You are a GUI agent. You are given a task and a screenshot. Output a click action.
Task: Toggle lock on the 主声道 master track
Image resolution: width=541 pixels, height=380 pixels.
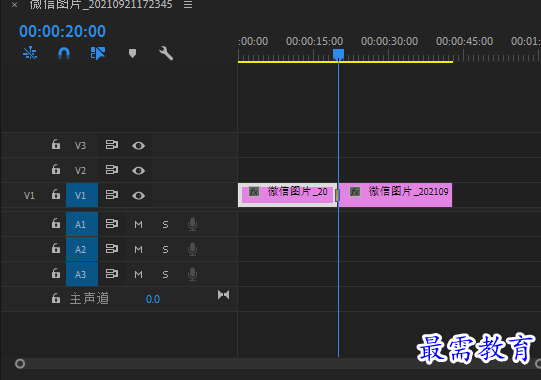tap(56, 299)
